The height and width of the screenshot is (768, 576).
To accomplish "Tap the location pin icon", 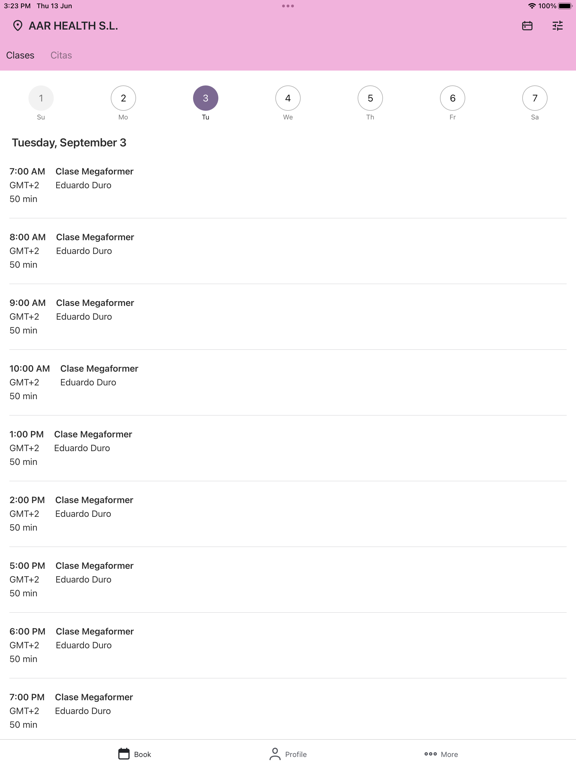I will click(x=18, y=26).
